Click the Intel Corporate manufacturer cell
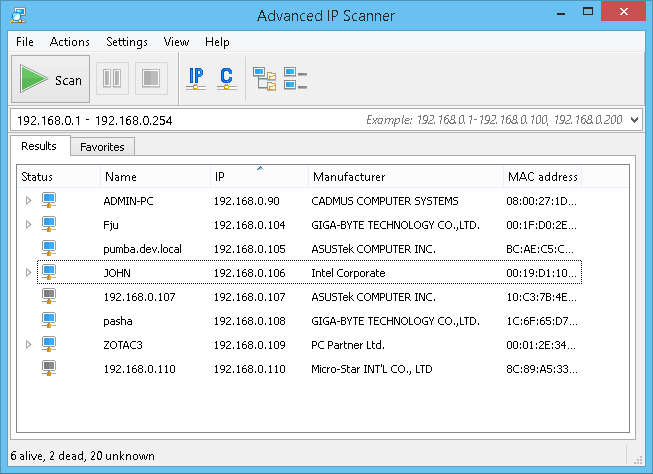The image size is (653, 474). point(348,273)
